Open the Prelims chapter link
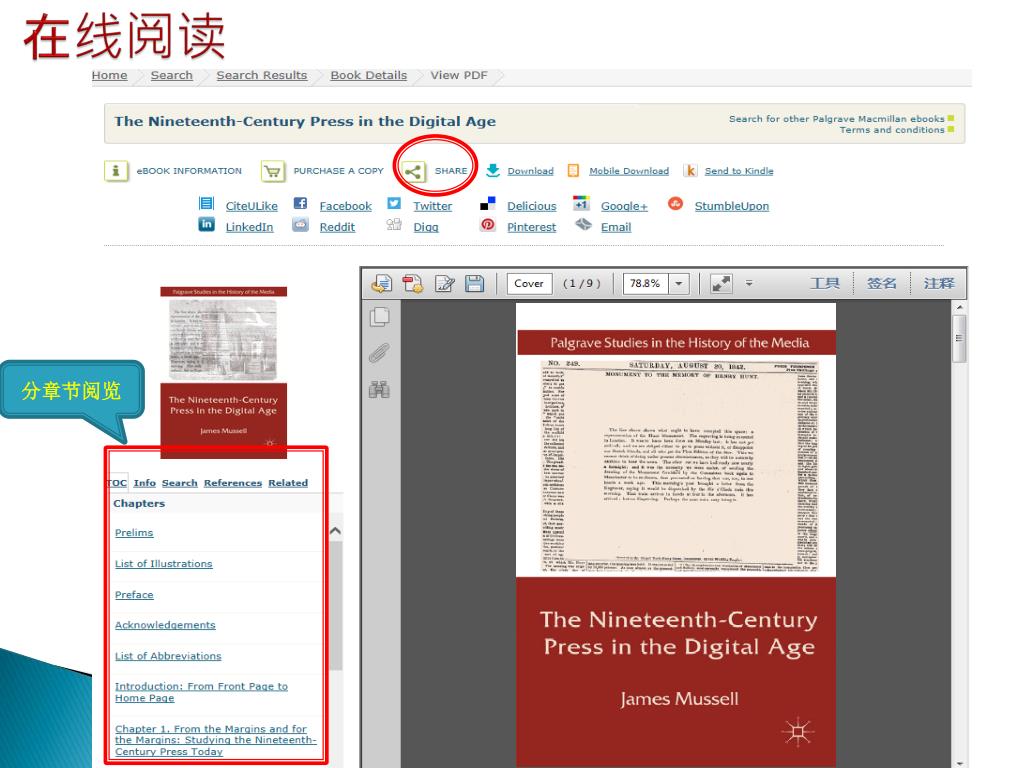The width and height of the screenshot is (1024, 768). point(134,533)
